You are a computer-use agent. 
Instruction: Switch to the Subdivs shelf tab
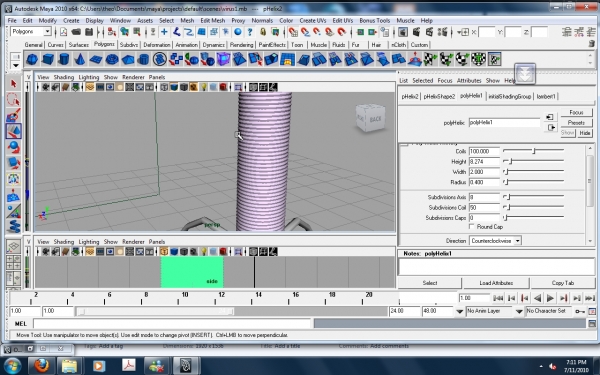(x=129, y=45)
